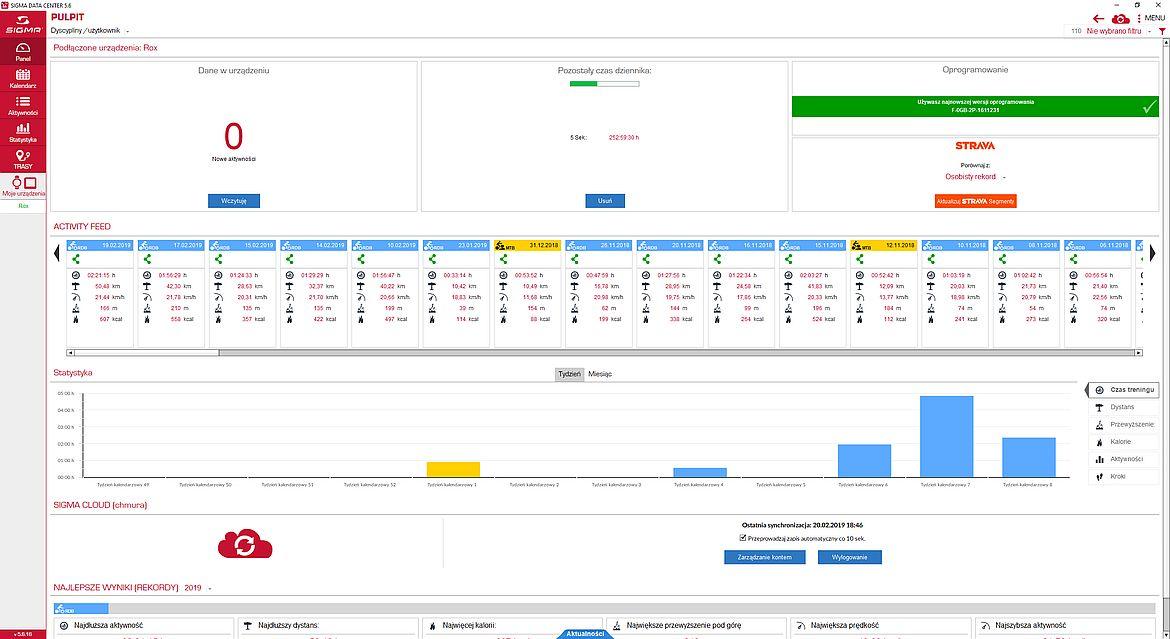Go to Statystyka in the sidebar

[22, 132]
